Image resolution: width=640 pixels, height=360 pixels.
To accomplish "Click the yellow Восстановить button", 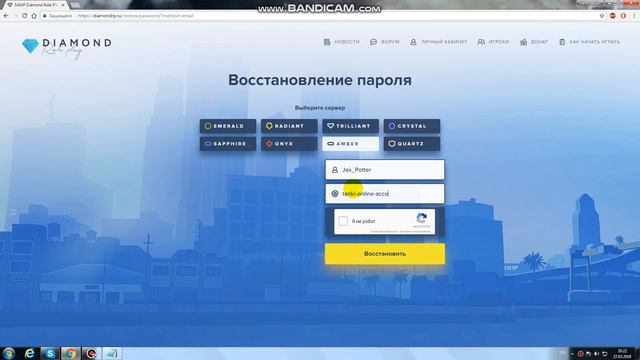I will click(x=384, y=253).
